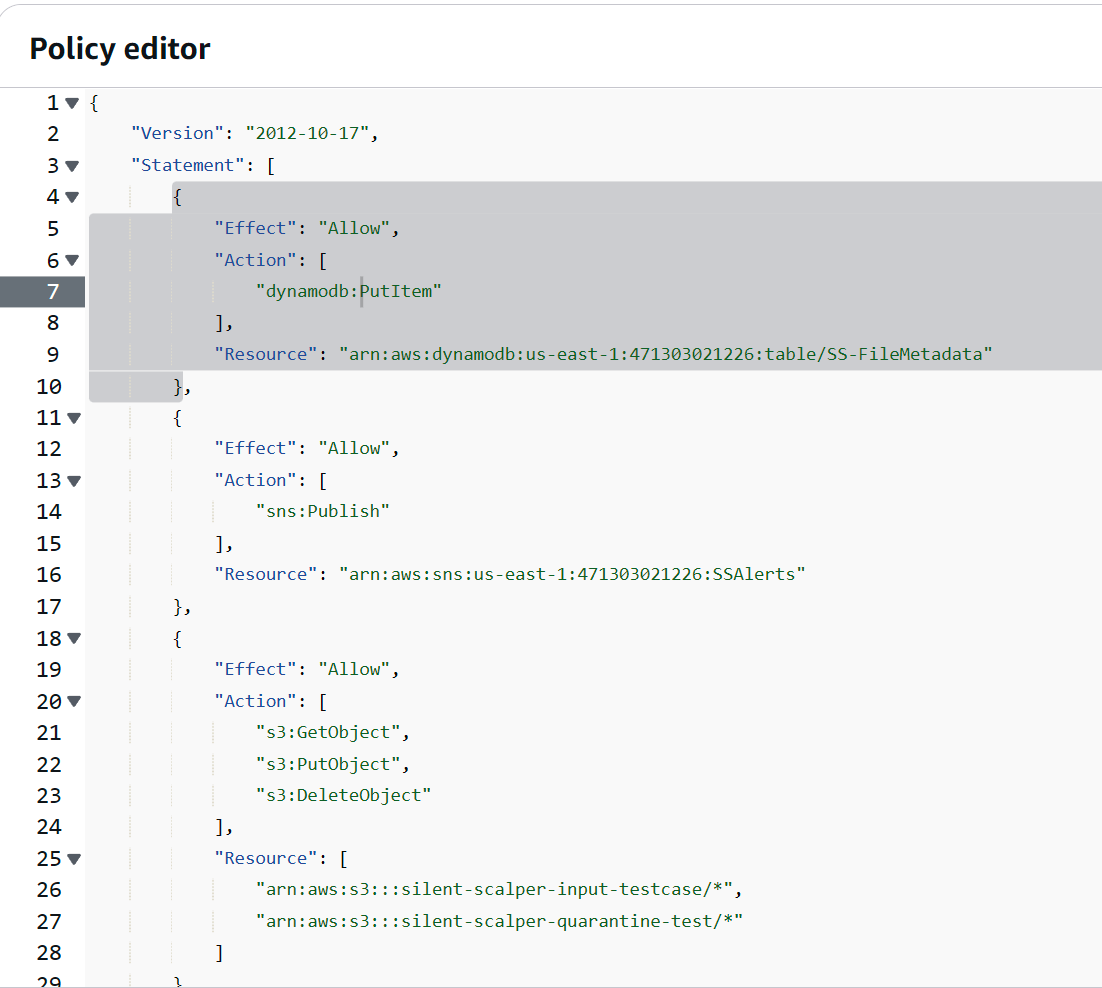
Task: Collapse the fold arrow on line 1
Action: pos(72,103)
